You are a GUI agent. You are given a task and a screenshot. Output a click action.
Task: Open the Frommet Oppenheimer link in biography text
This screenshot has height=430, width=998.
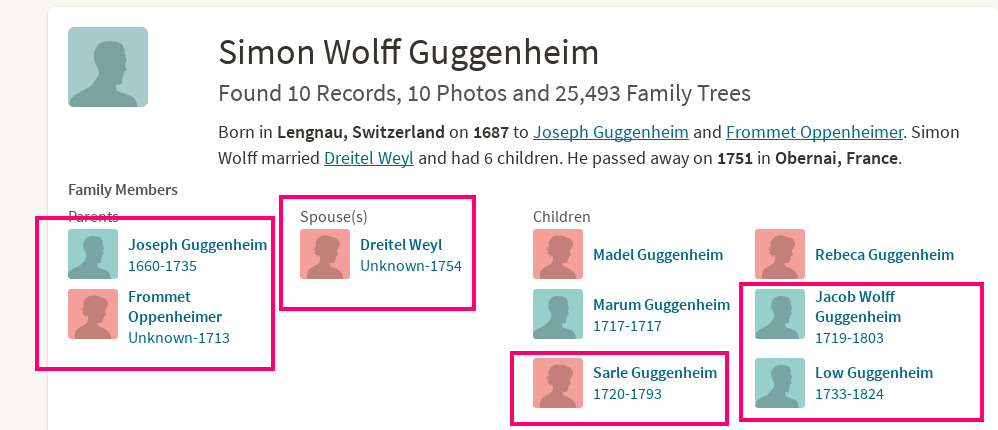814,132
